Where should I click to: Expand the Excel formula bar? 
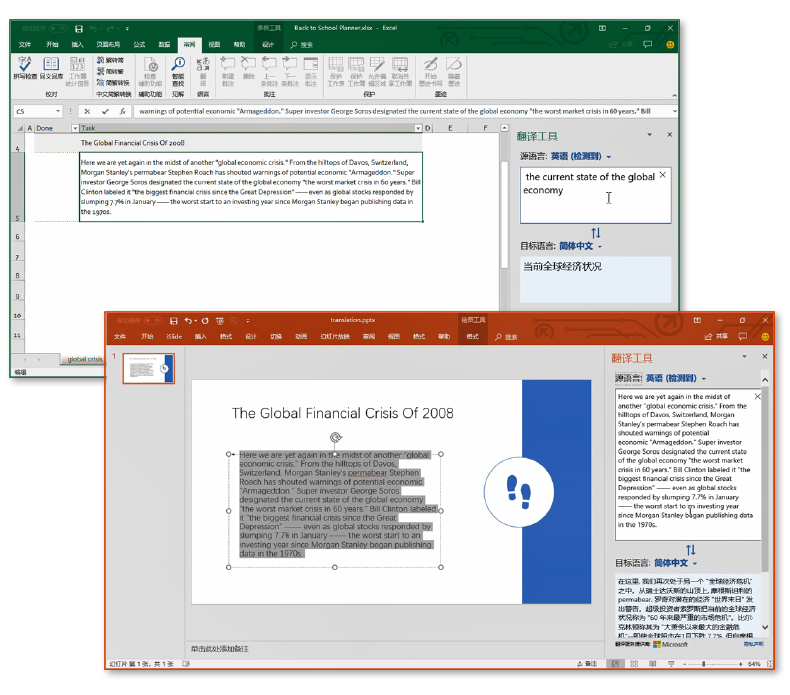[675, 111]
